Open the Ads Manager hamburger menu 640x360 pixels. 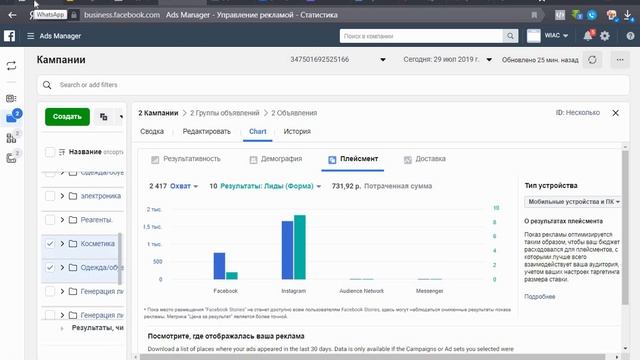(31, 36)
